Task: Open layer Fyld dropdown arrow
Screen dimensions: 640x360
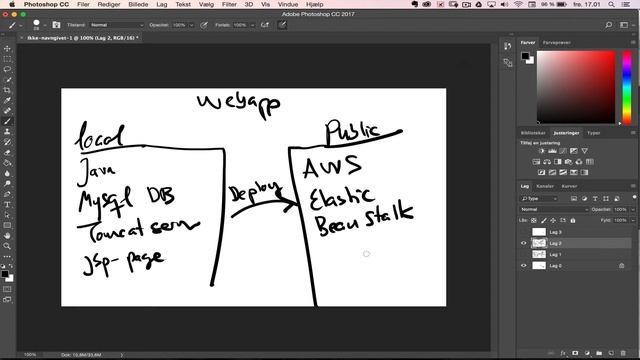Action: click(x=633, y=220)
